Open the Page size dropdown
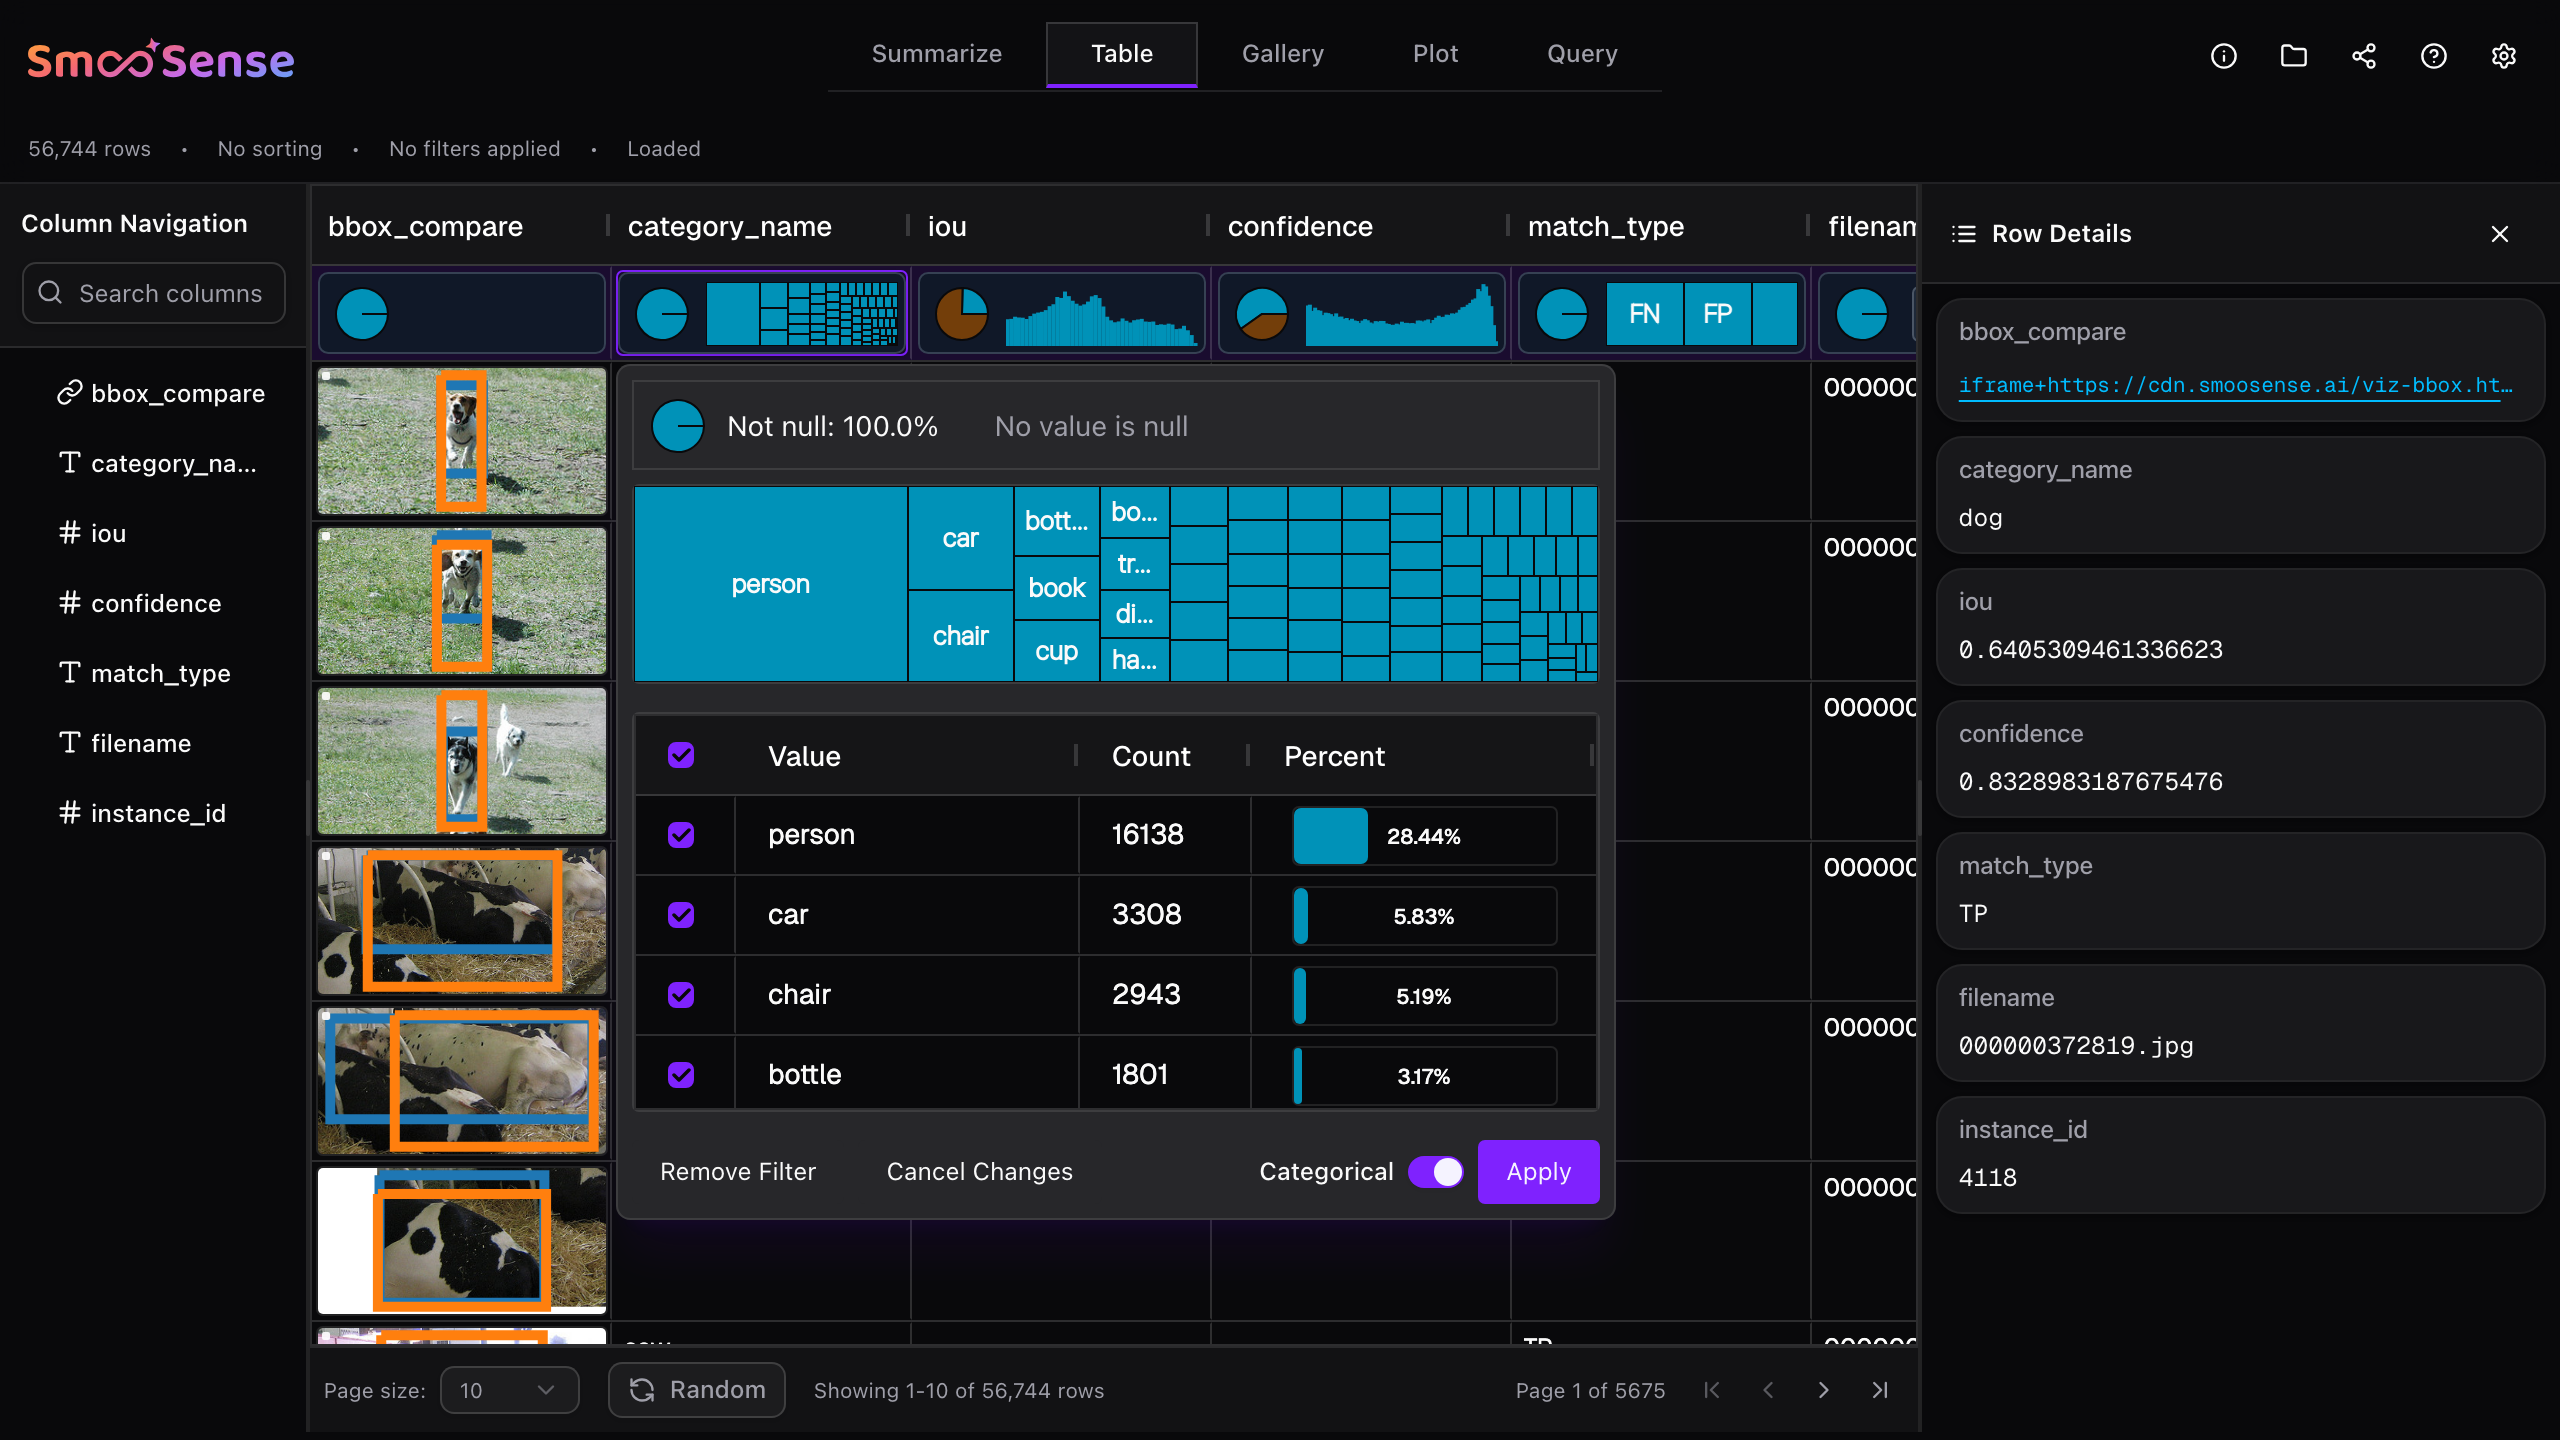Viewport: 2560px width, 1440px height. pos(509,1390)
